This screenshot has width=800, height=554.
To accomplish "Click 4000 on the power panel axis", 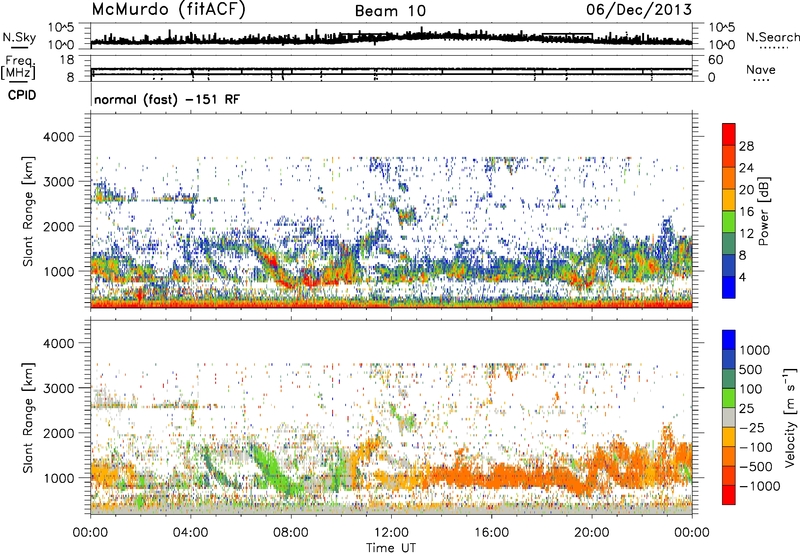I will pos(58,137).
